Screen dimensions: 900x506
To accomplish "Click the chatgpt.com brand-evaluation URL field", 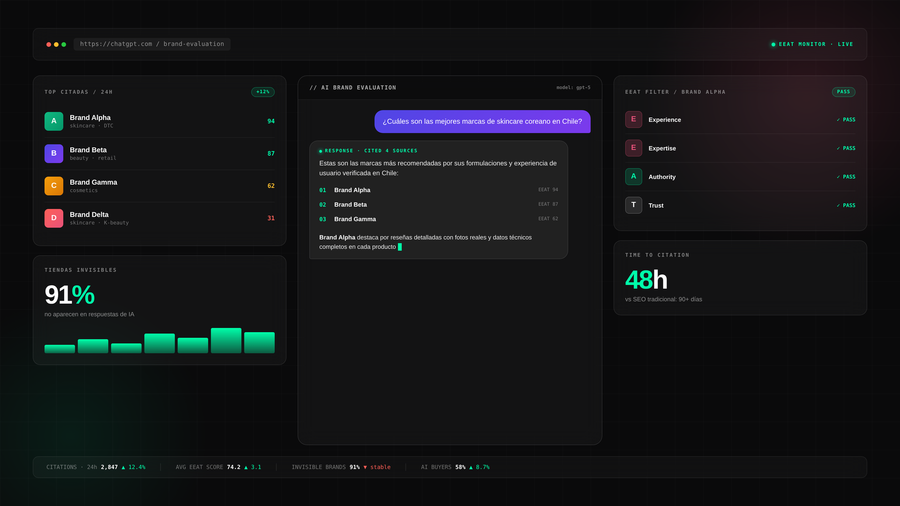I will (x=152, y=44).
